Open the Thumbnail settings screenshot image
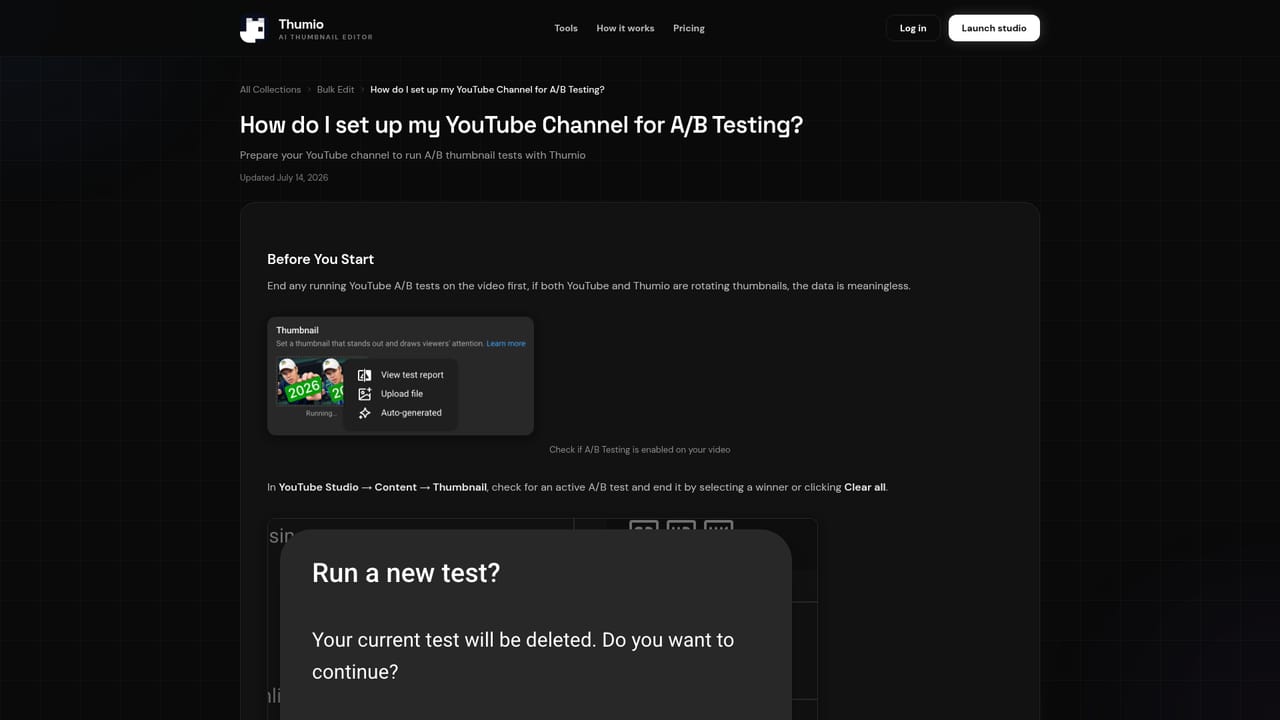 [400, 376]
